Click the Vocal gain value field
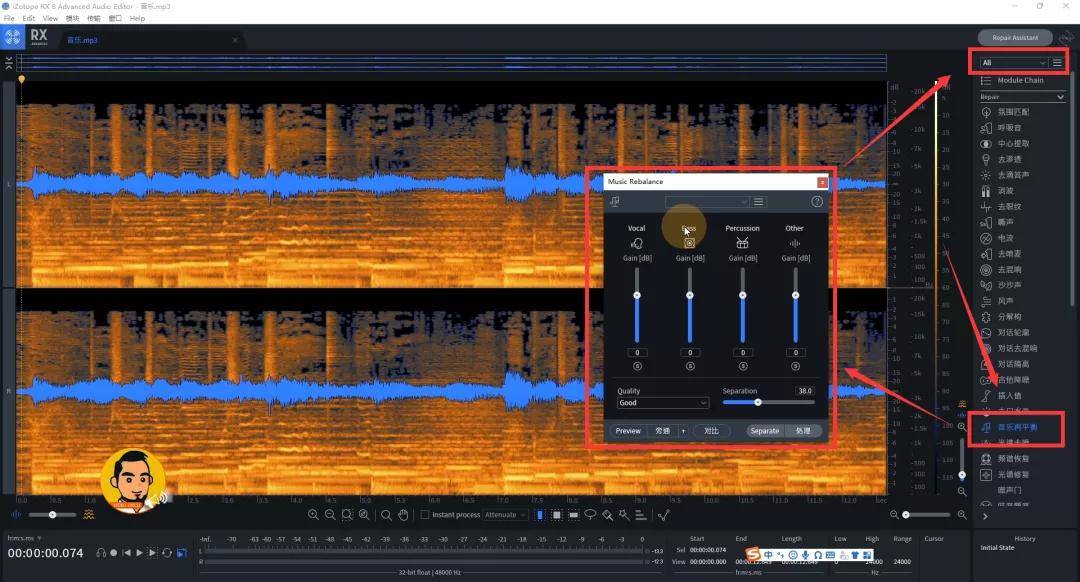Screen dimensions: 1080x582 click(x=637, y=353)
